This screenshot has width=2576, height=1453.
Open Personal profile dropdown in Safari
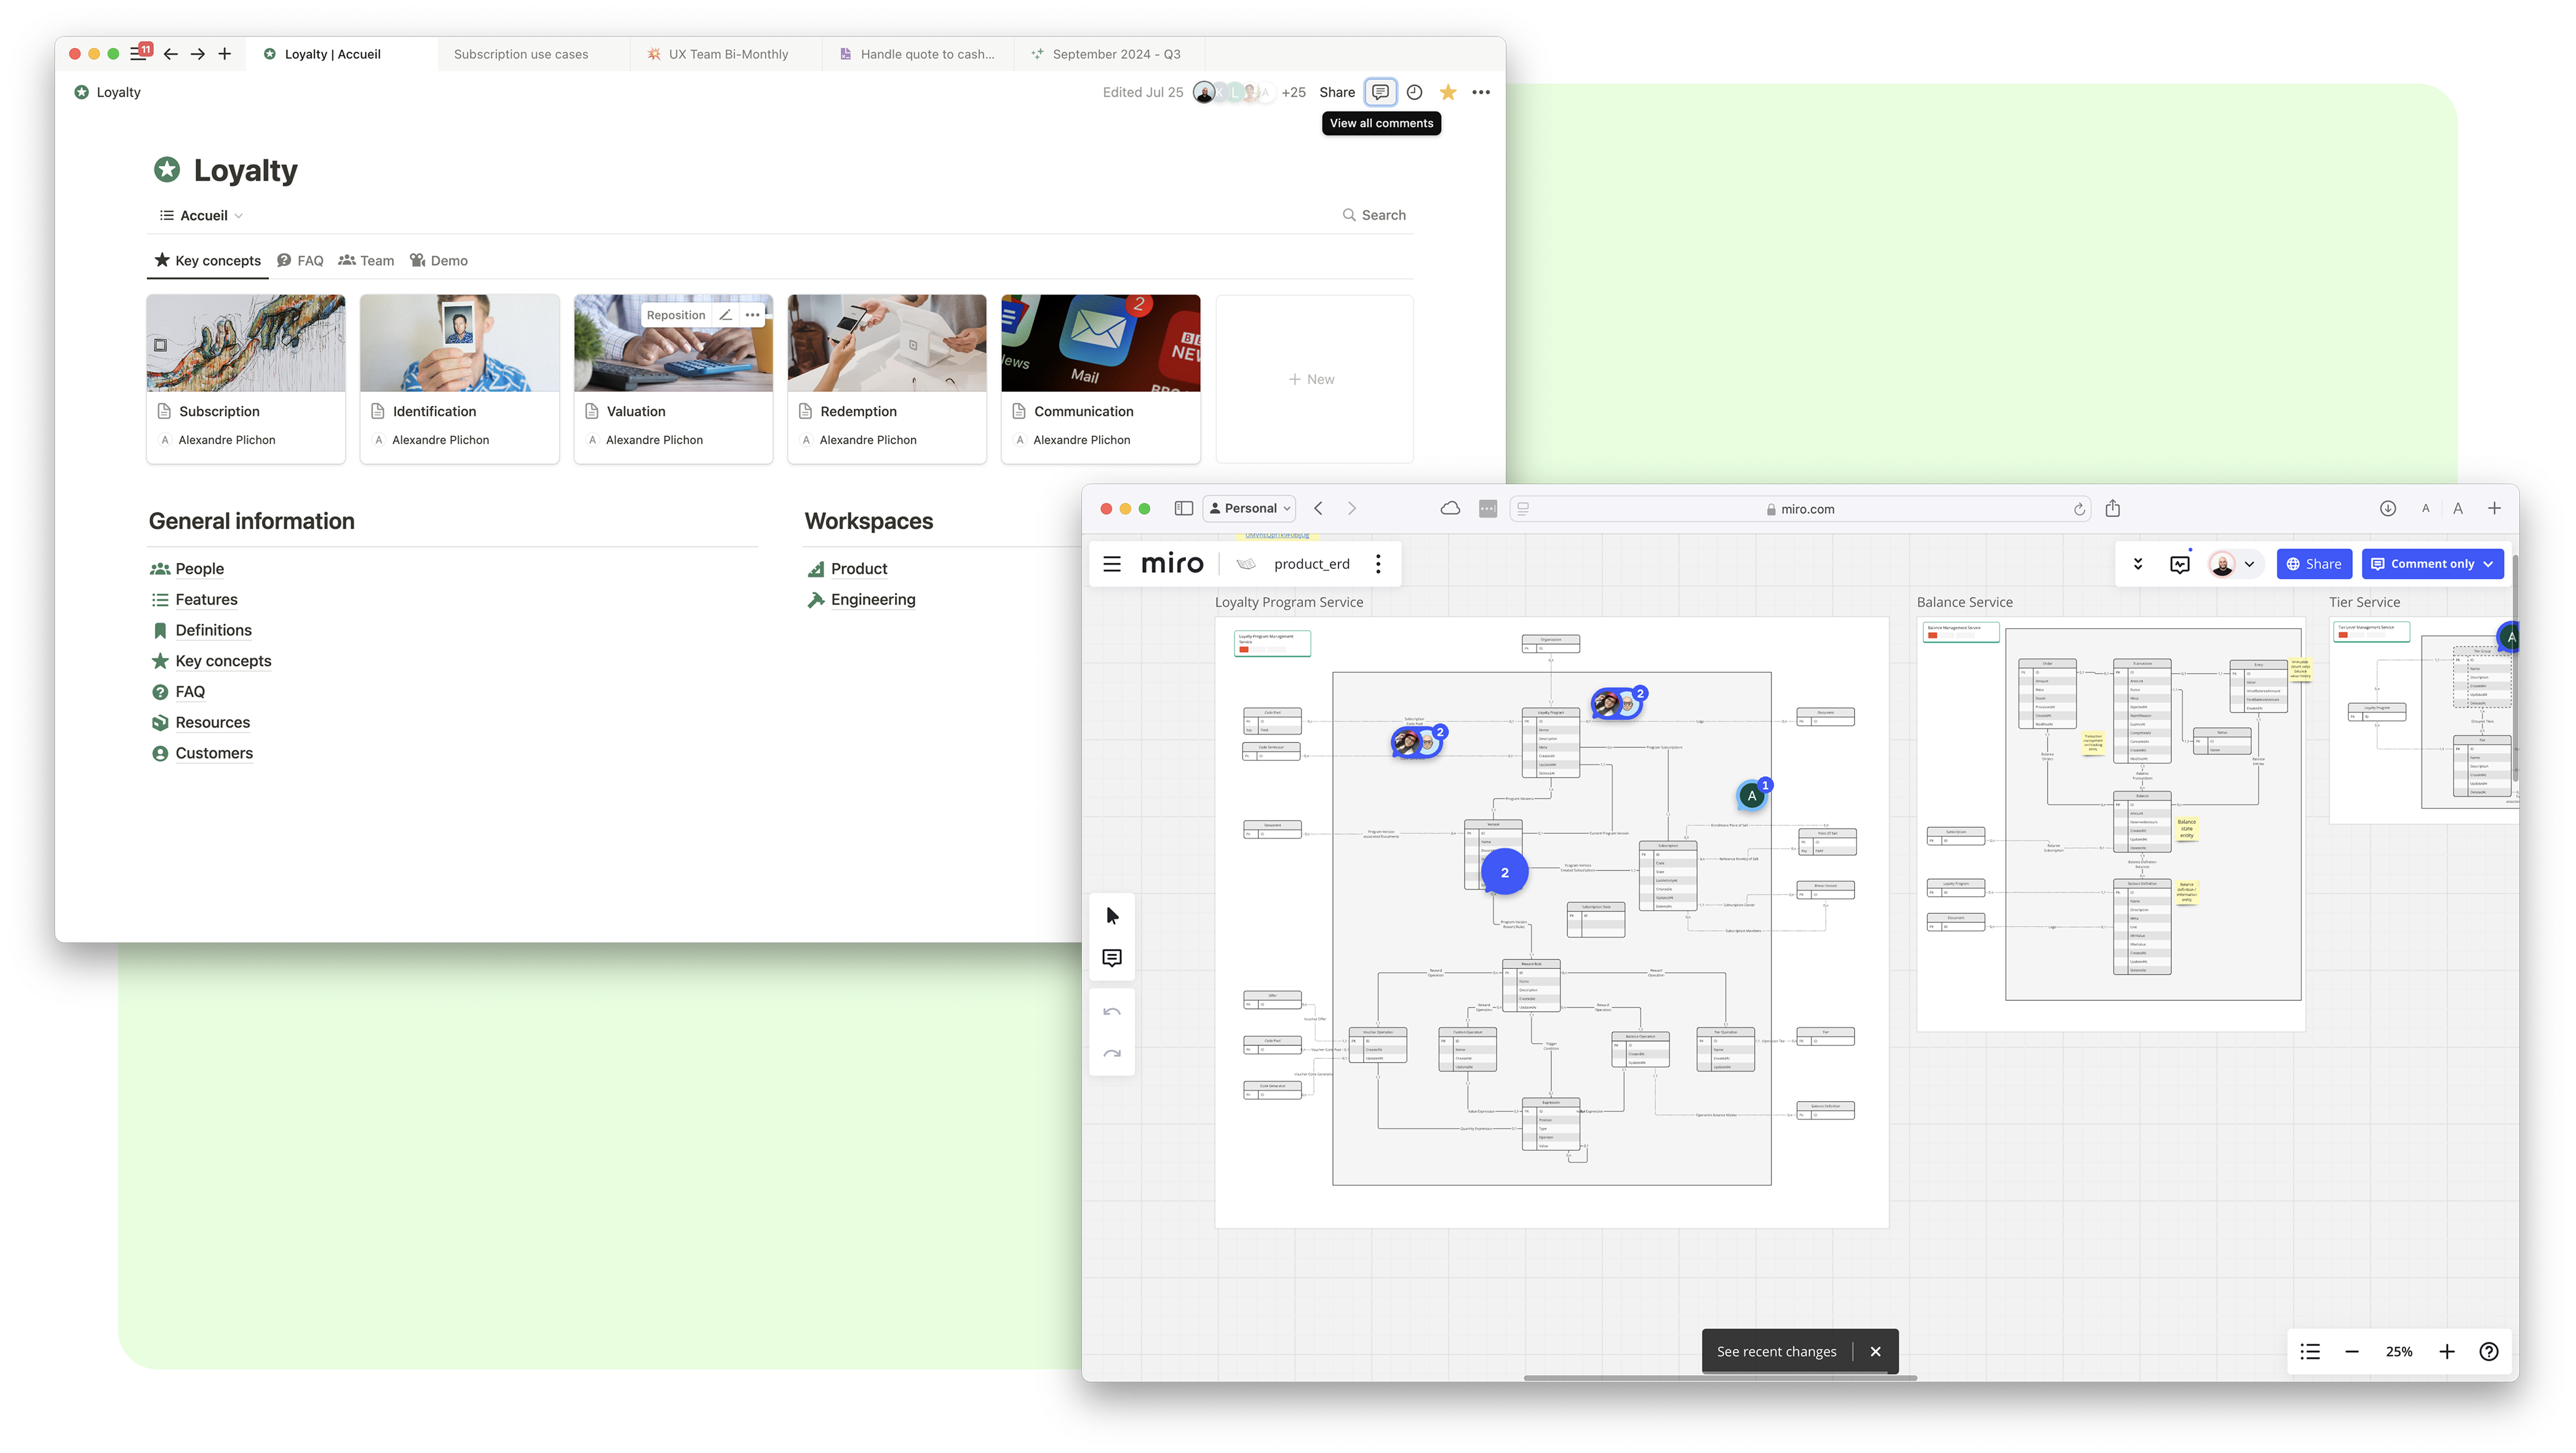[1249, 508]
